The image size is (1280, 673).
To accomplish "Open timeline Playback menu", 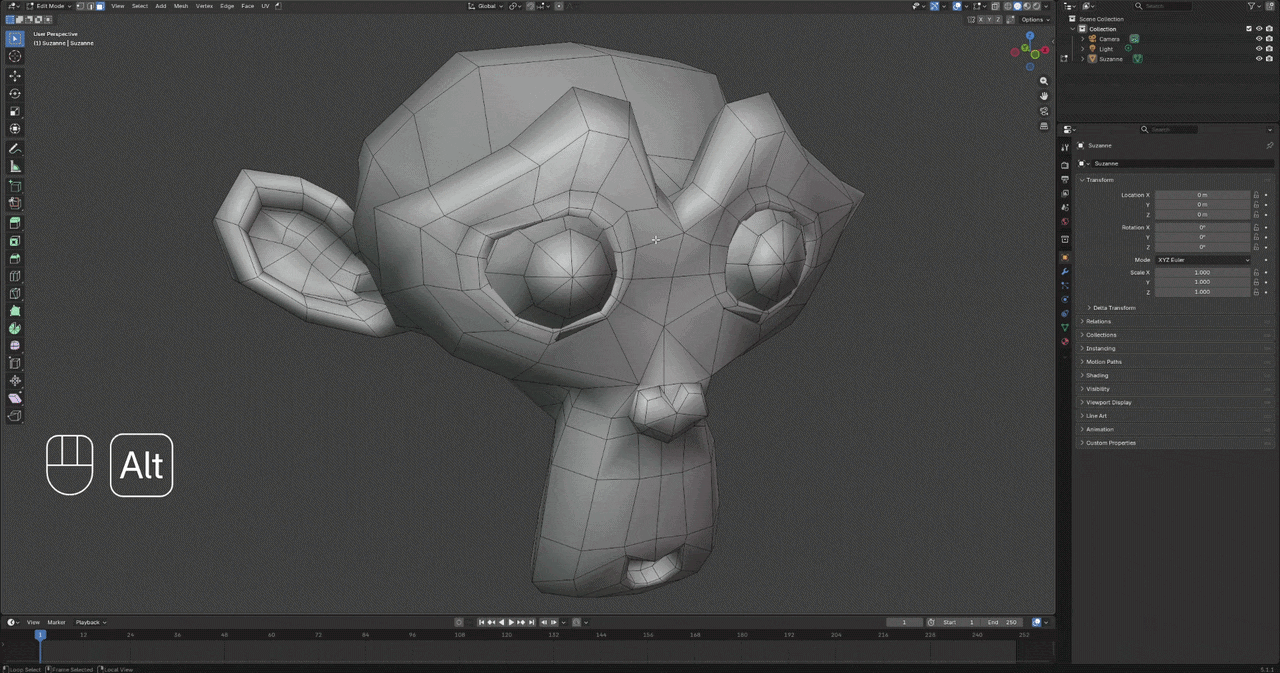I will coord(90,622).
